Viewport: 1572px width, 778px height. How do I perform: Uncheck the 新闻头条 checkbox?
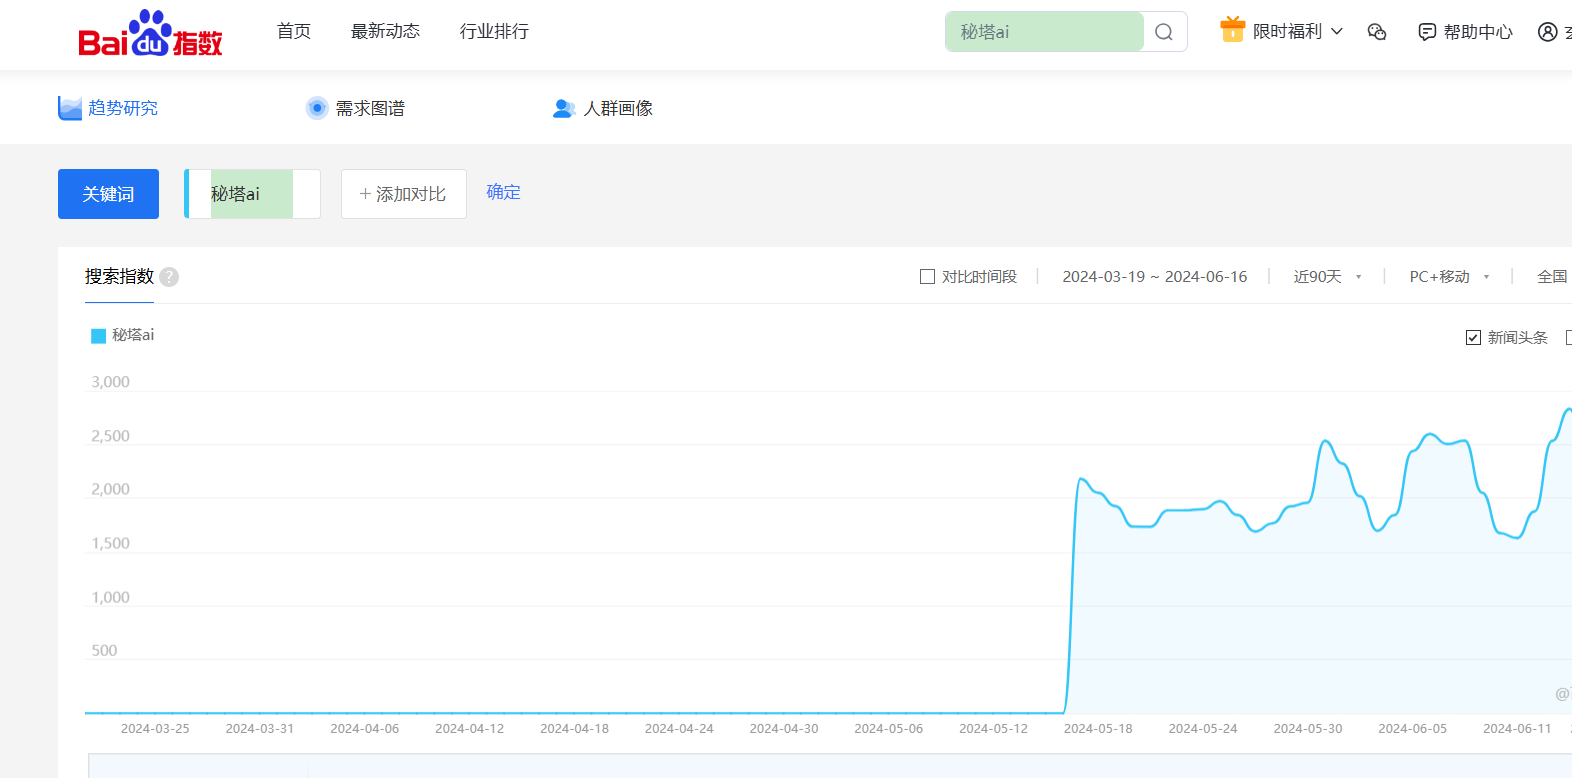pos(1473,338)
